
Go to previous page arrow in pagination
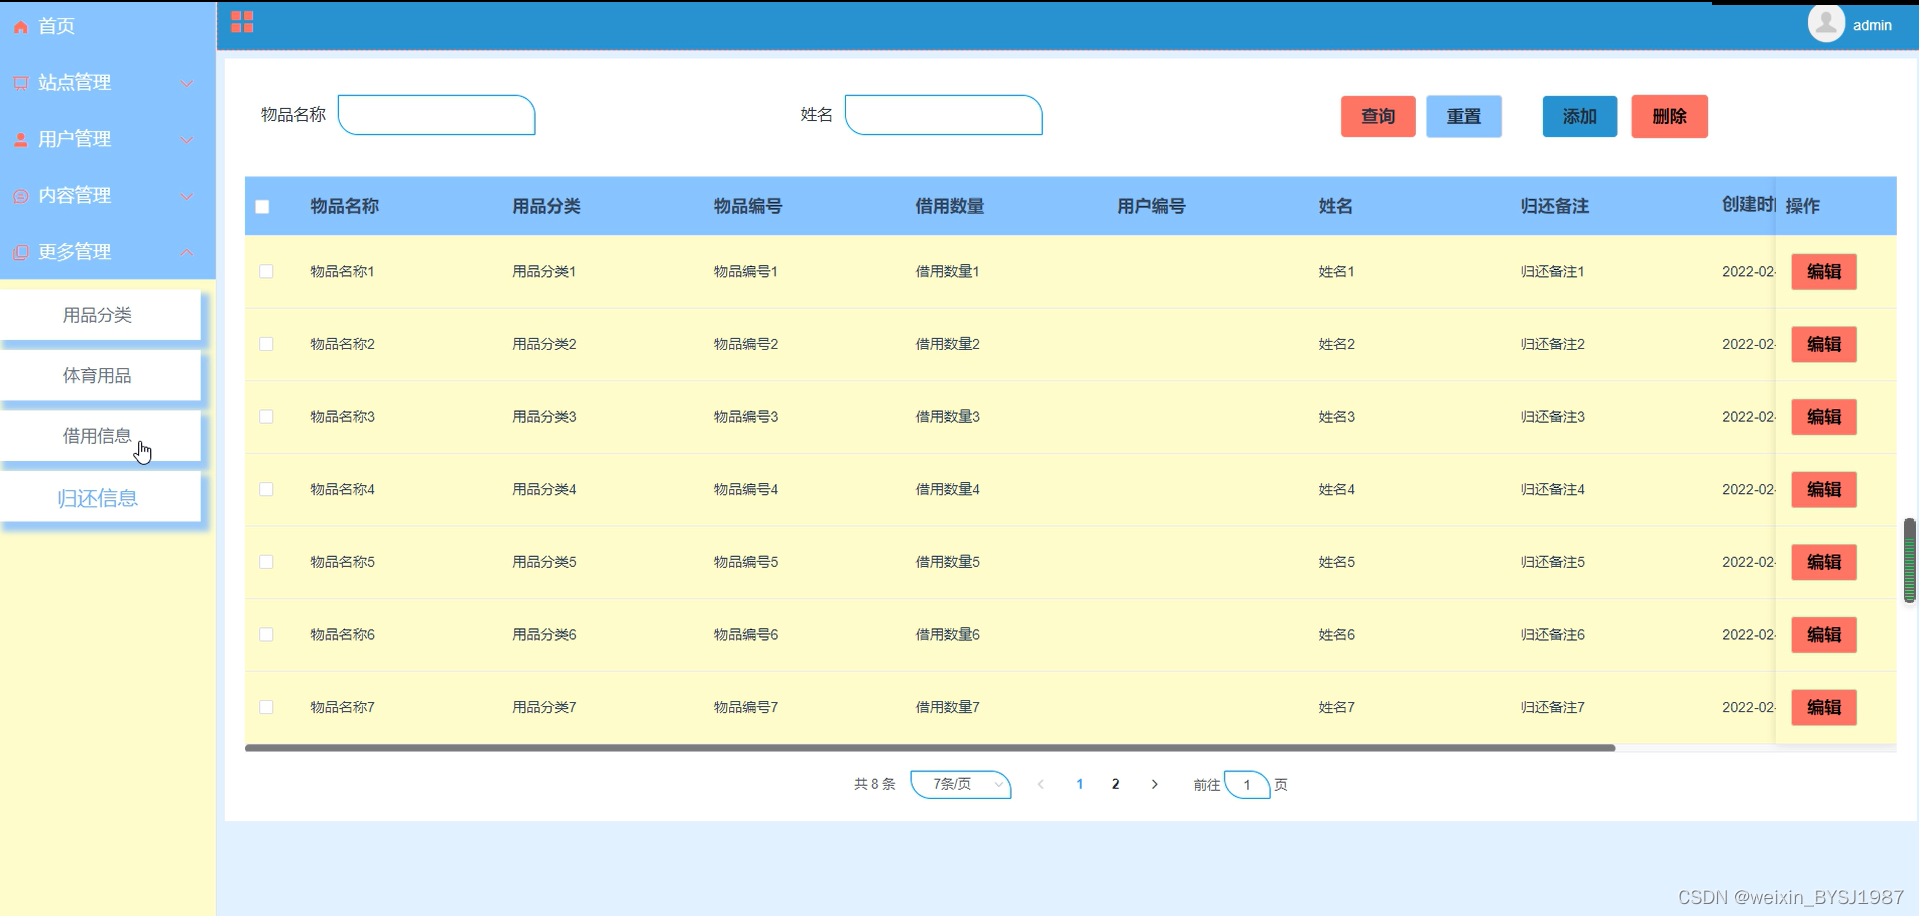[x=1041, y=785]
